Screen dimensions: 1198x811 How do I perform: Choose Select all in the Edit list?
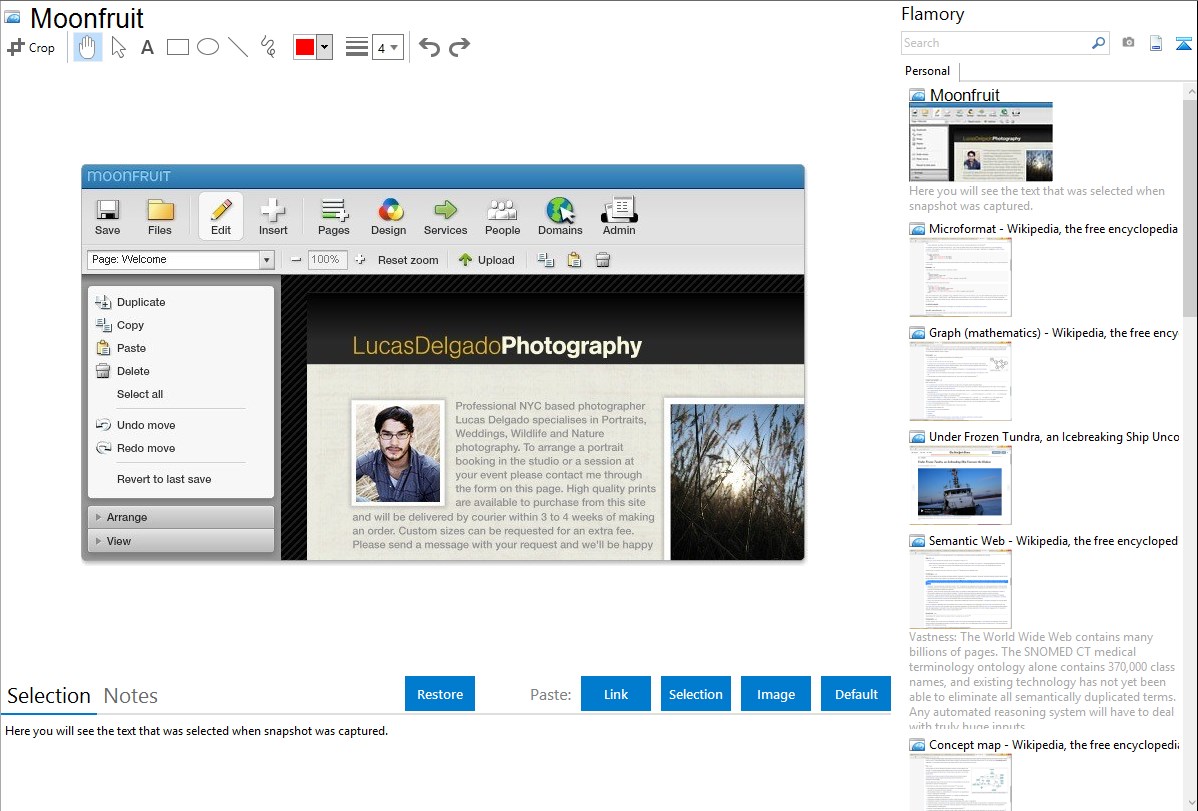[140, 394]
